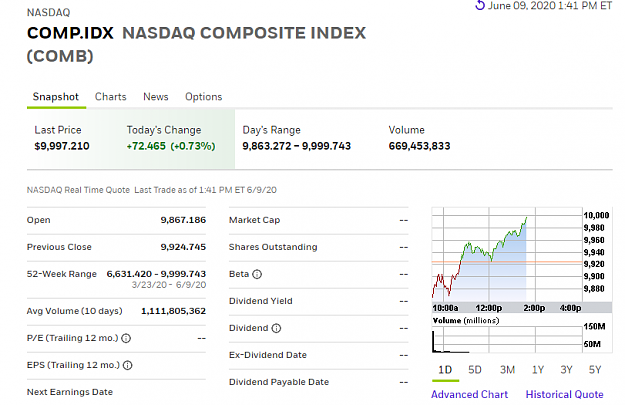Go to the Options tab
Image resolution: width=625 pixels, height=405 pixels.
[x=204, y=97]
